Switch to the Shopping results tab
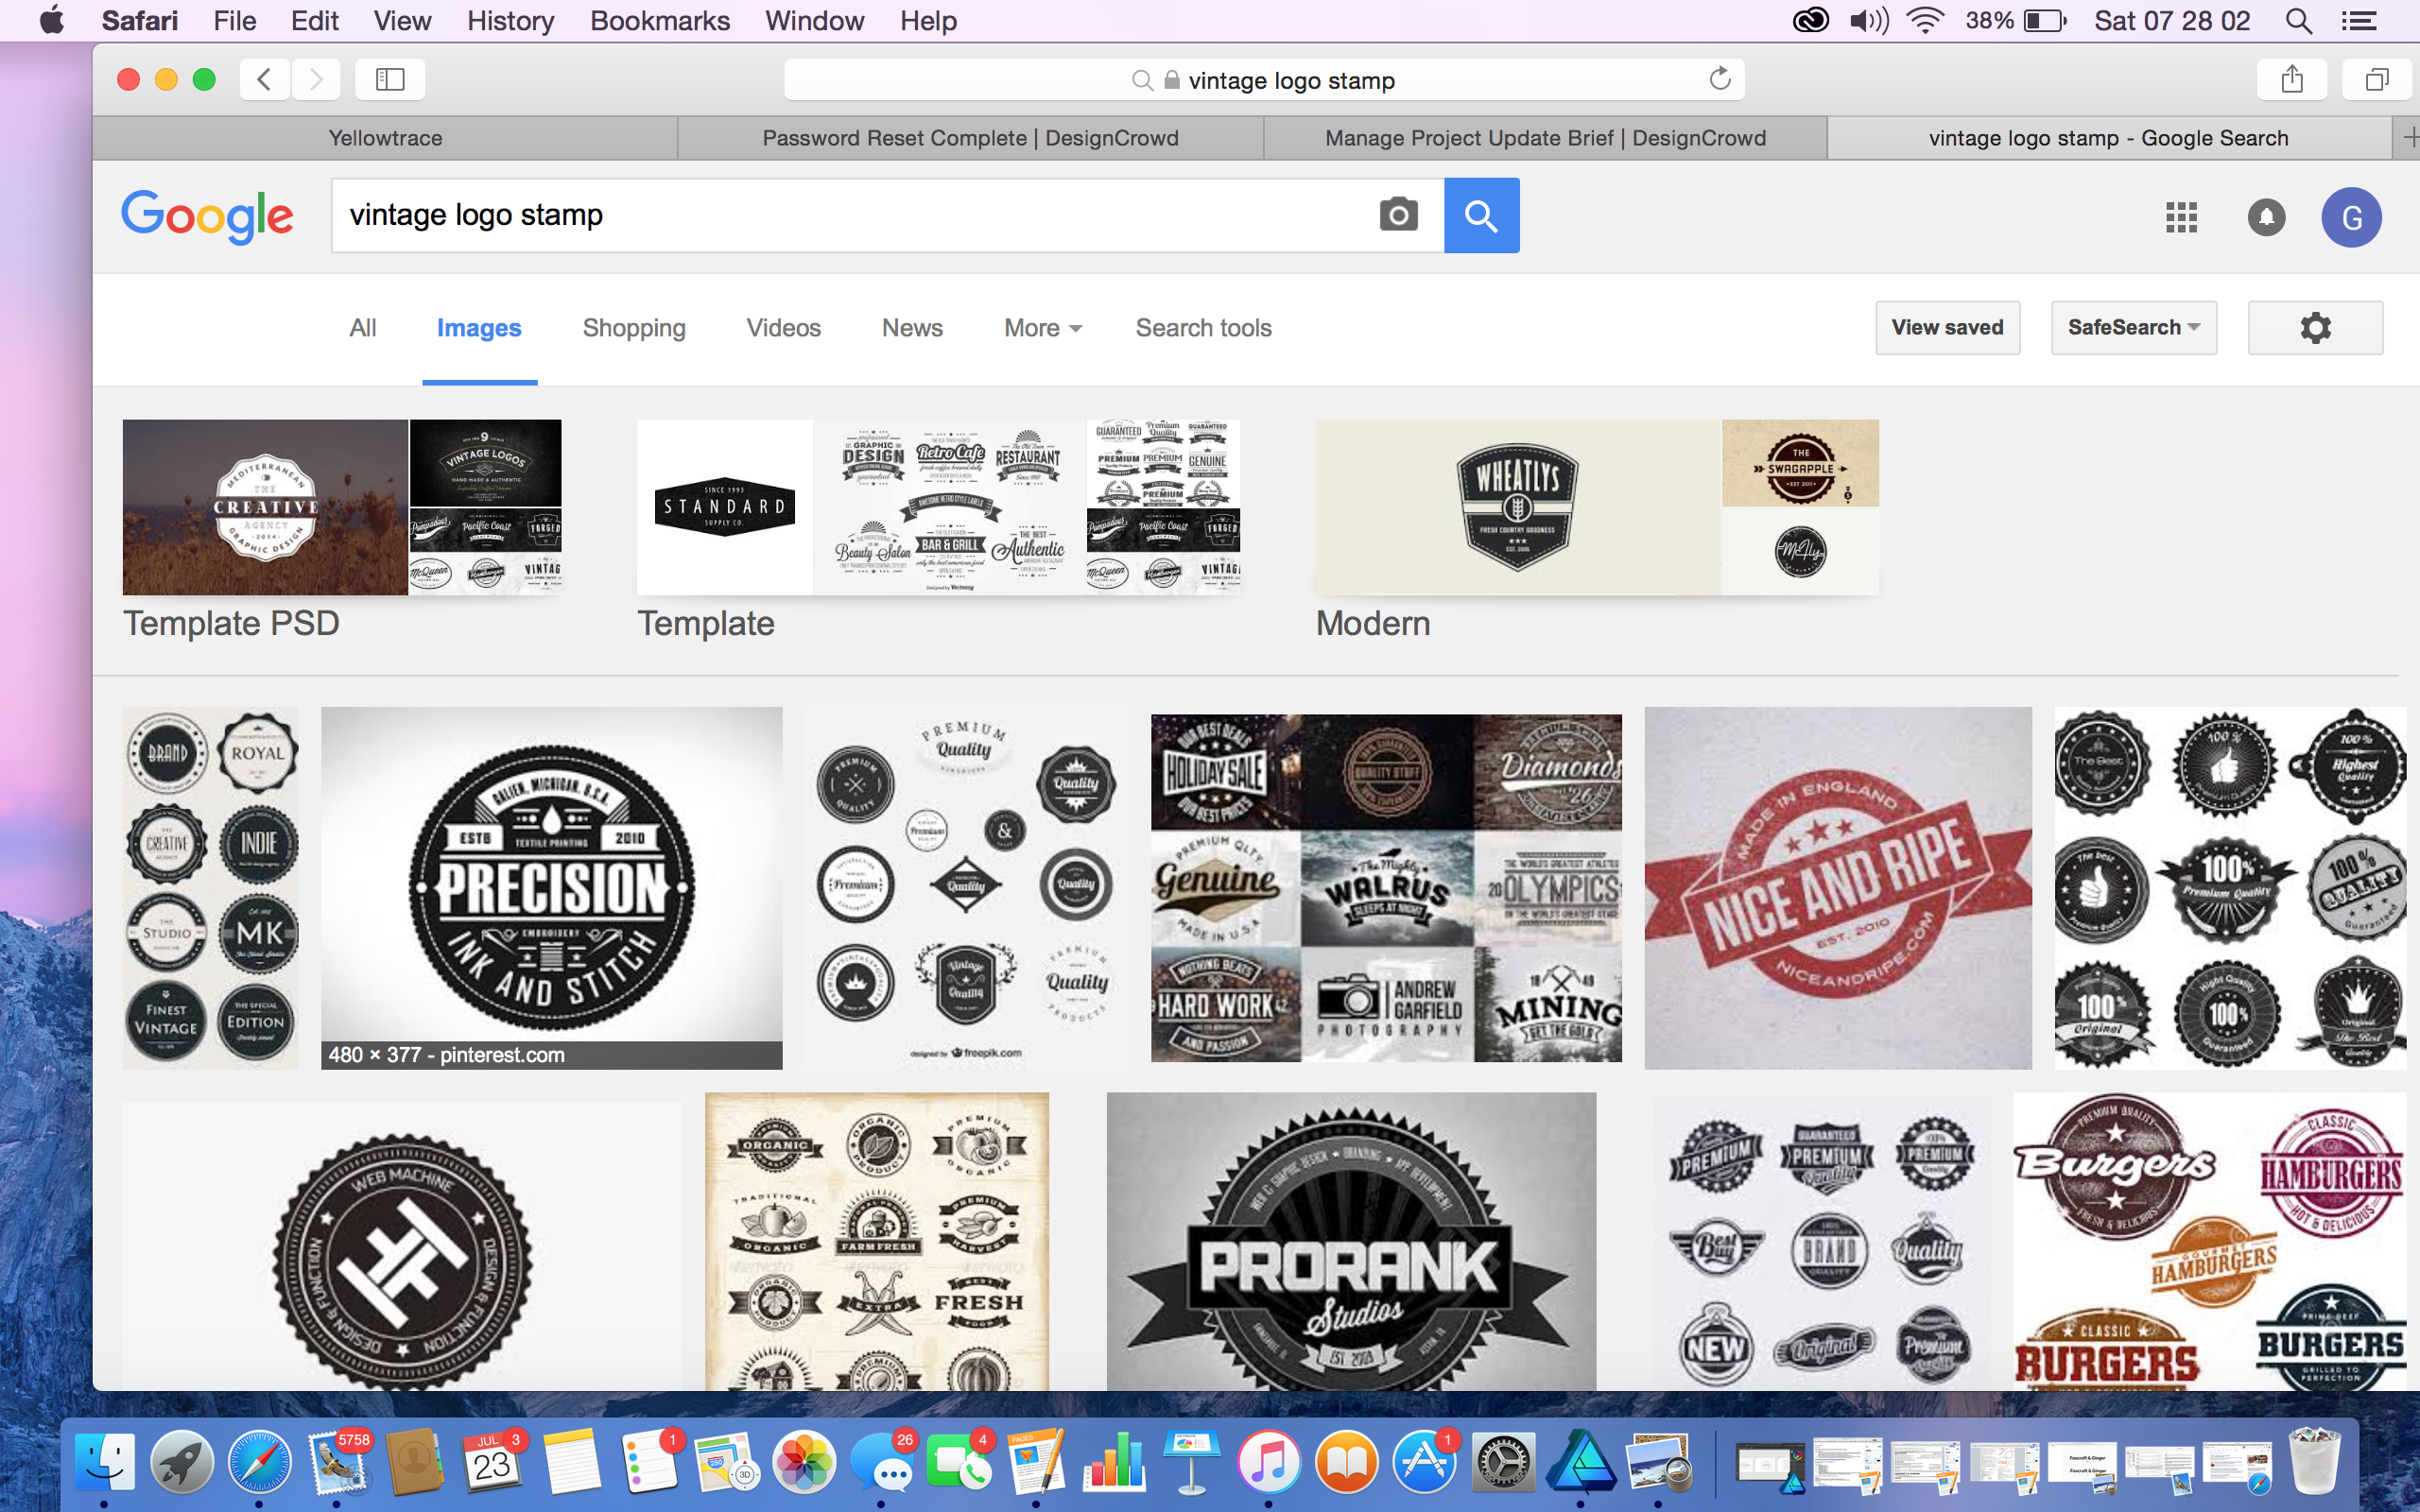The height and width of the screenshot is (1512, 2420). (634, 328)
